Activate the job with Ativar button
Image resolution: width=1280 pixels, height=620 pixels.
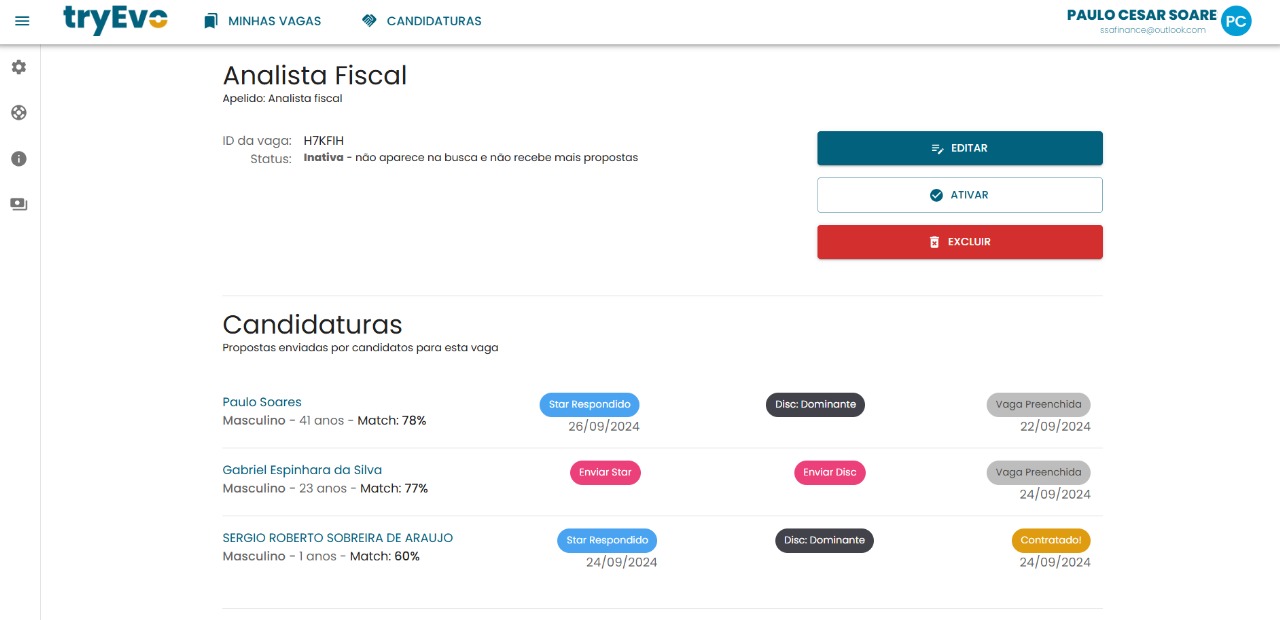[x=959, y=195]
